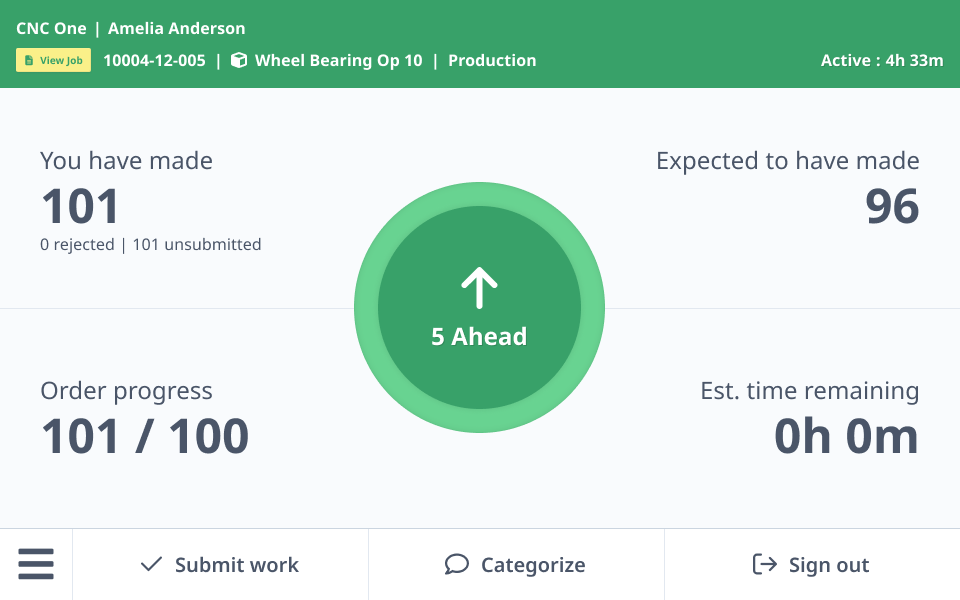Screen dimensions: 960x600
Task: Open the View Job panel
Action: pyautogui.click(x=53, y=60)
